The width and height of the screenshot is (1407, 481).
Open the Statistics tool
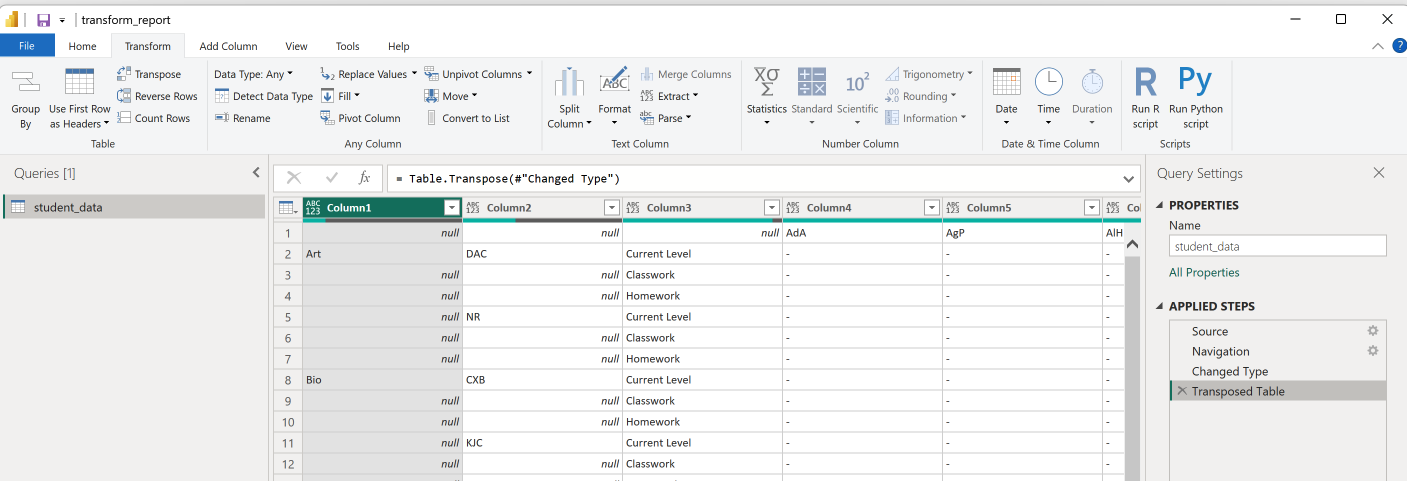pyautogui.click(x=766, y=96)
